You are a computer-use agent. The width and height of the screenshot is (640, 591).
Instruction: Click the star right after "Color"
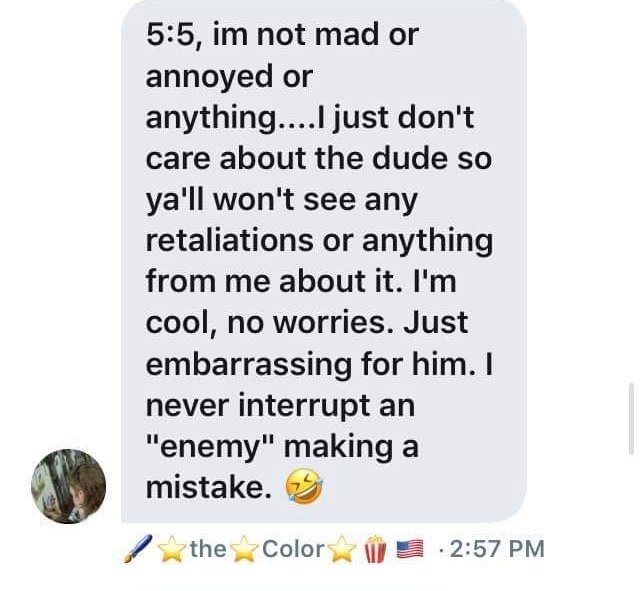(x=342, y=549)
